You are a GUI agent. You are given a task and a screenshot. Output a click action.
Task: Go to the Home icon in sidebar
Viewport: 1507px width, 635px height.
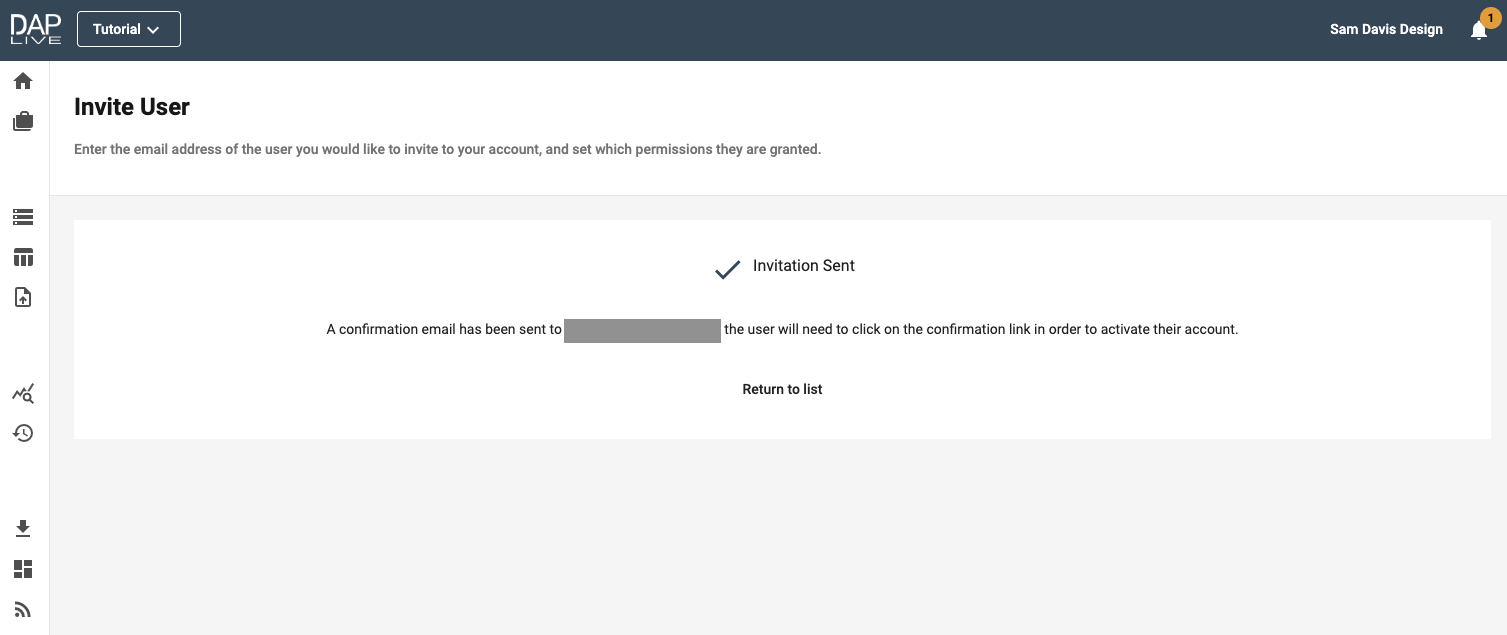pyautogui.click(x=23, y=81)
